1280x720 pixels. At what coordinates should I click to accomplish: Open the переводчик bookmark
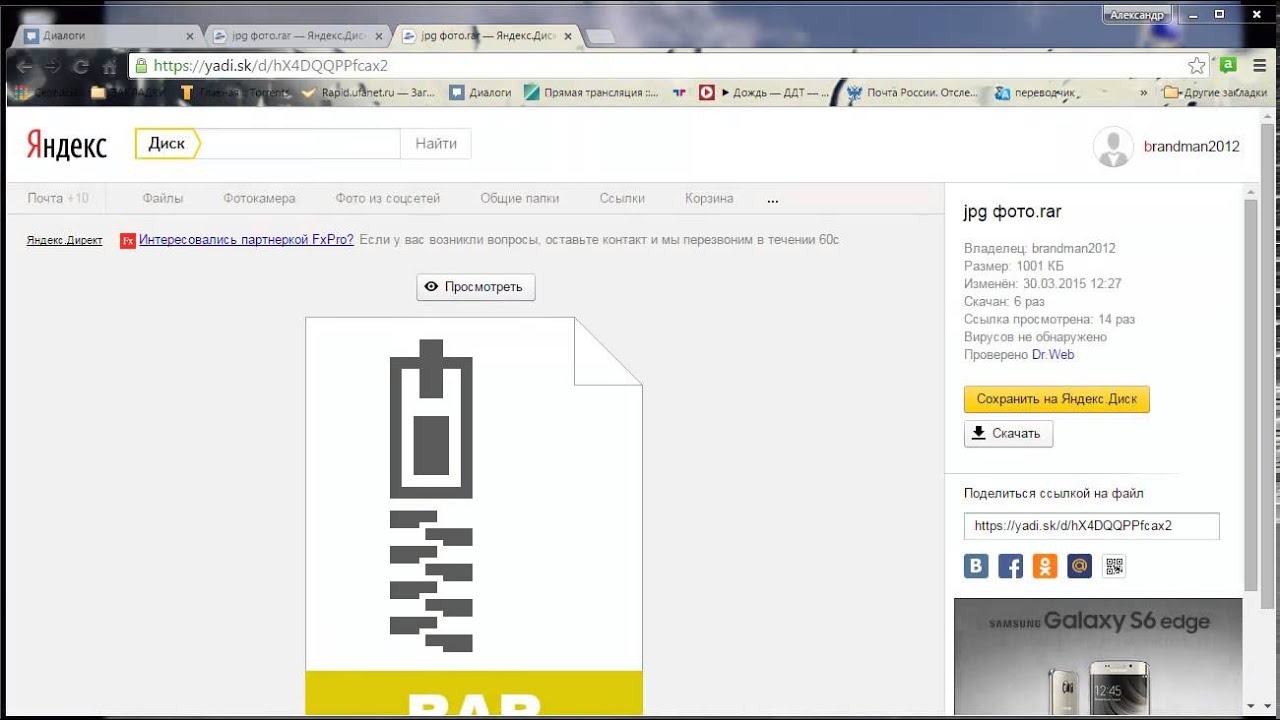coord(1035,92)
